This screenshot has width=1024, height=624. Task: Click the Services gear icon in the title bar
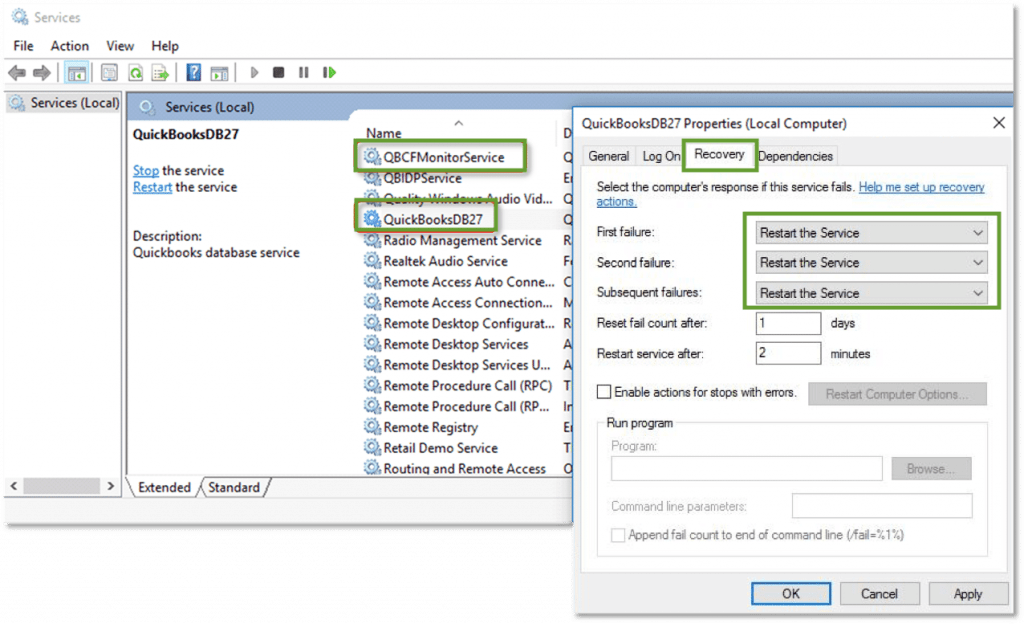pos(20,17)
